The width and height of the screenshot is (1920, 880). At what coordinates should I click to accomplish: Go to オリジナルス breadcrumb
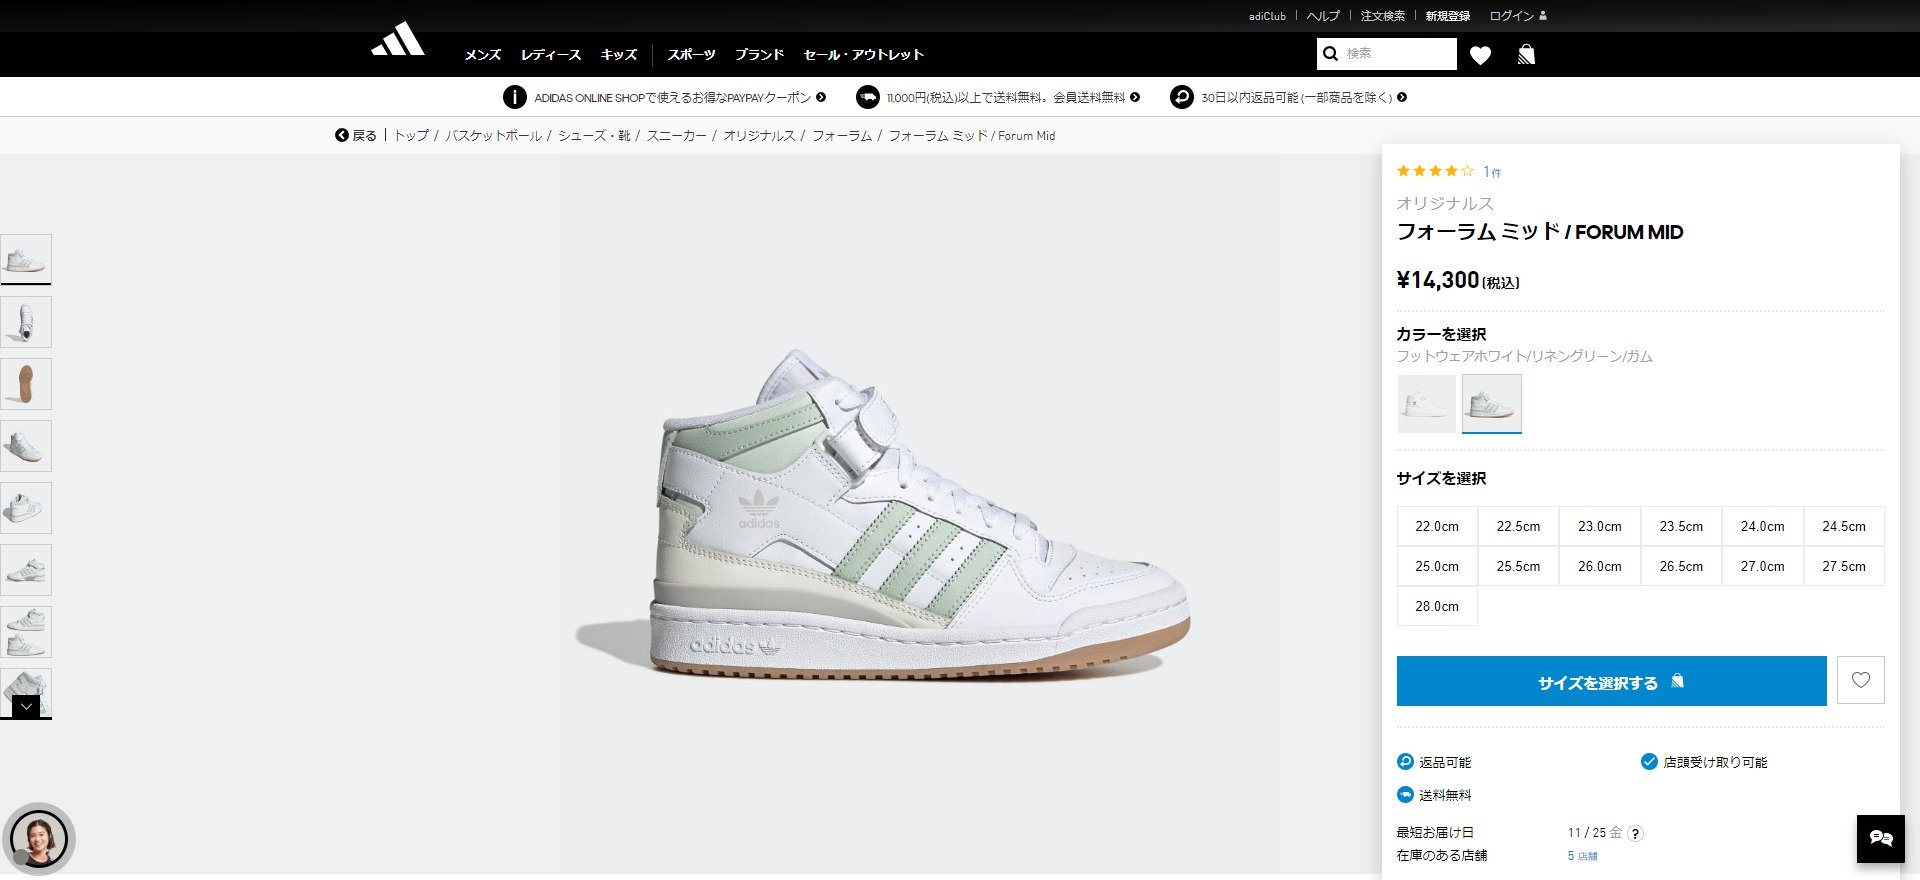[759, 135]
